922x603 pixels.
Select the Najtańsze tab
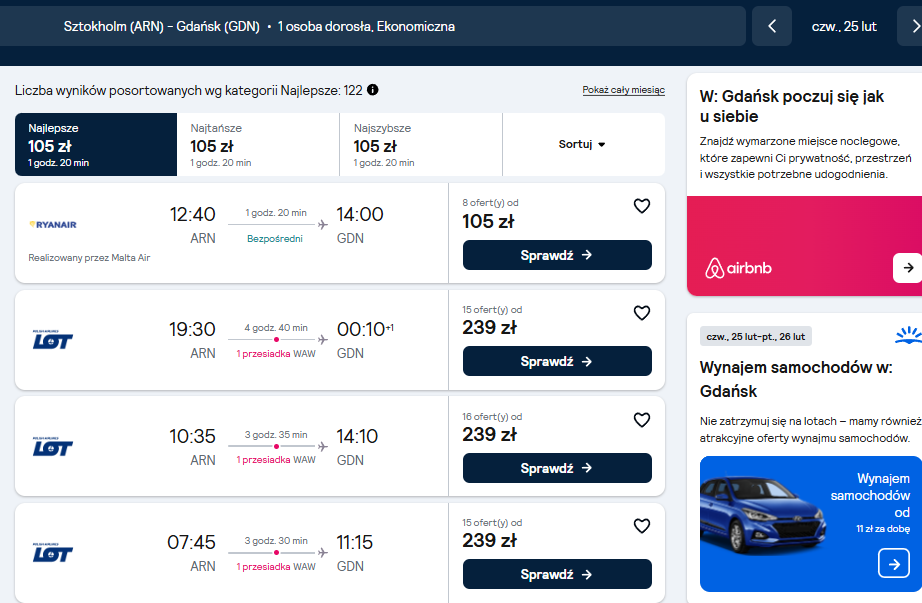click(x=258, y=144)
